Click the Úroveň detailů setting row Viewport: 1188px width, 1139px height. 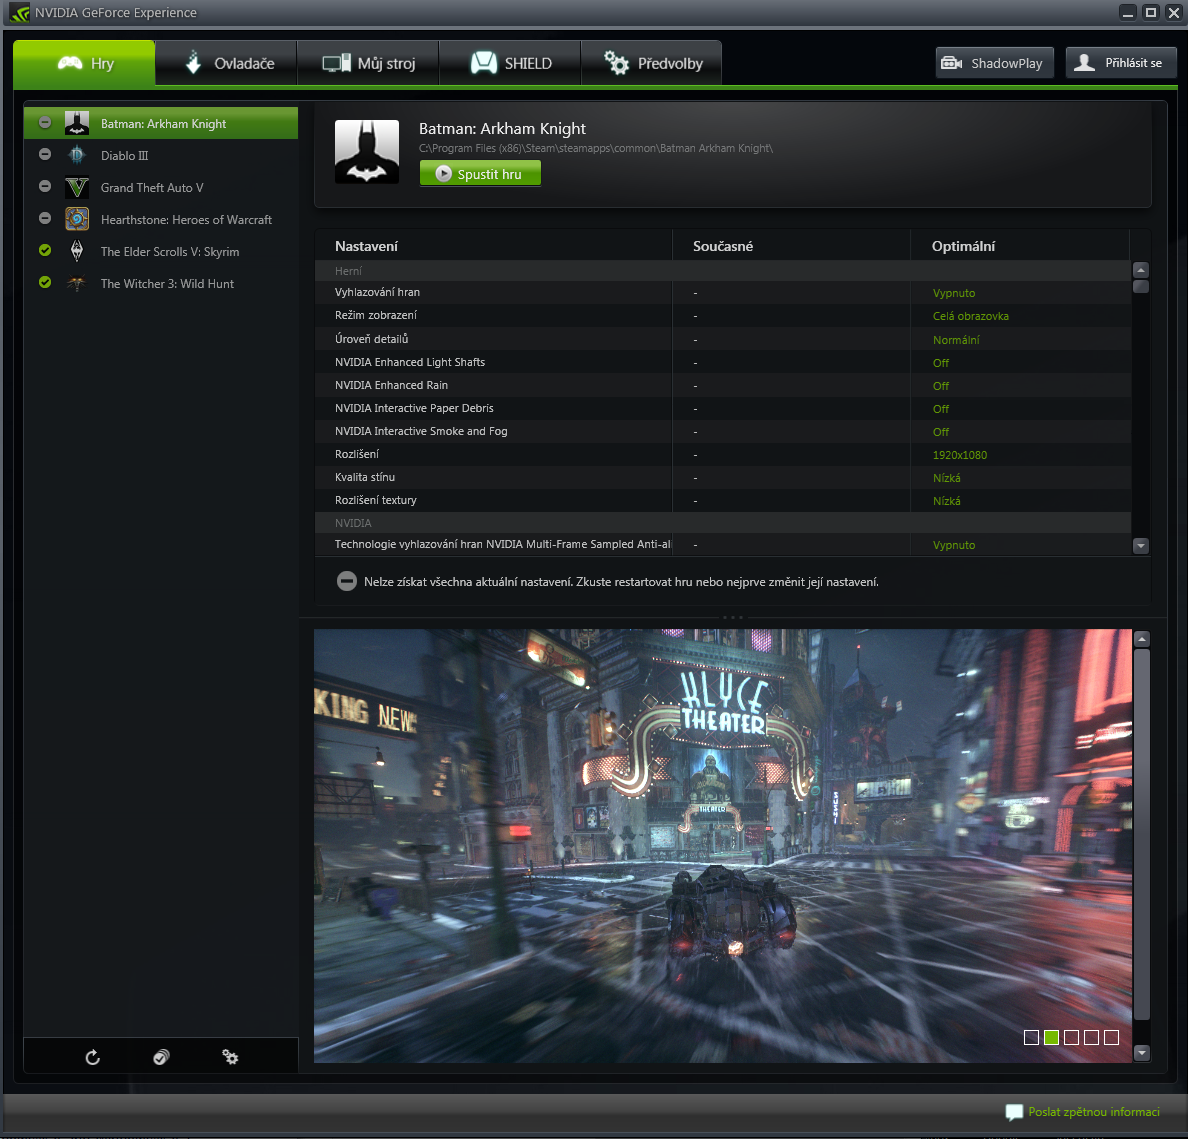[x=723, y=339]
